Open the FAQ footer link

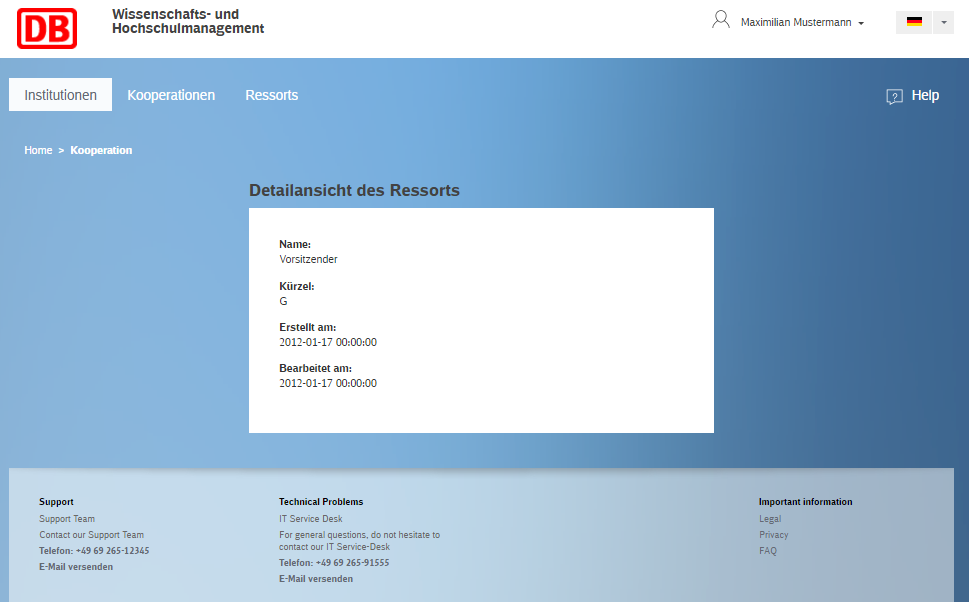point(768,551)
